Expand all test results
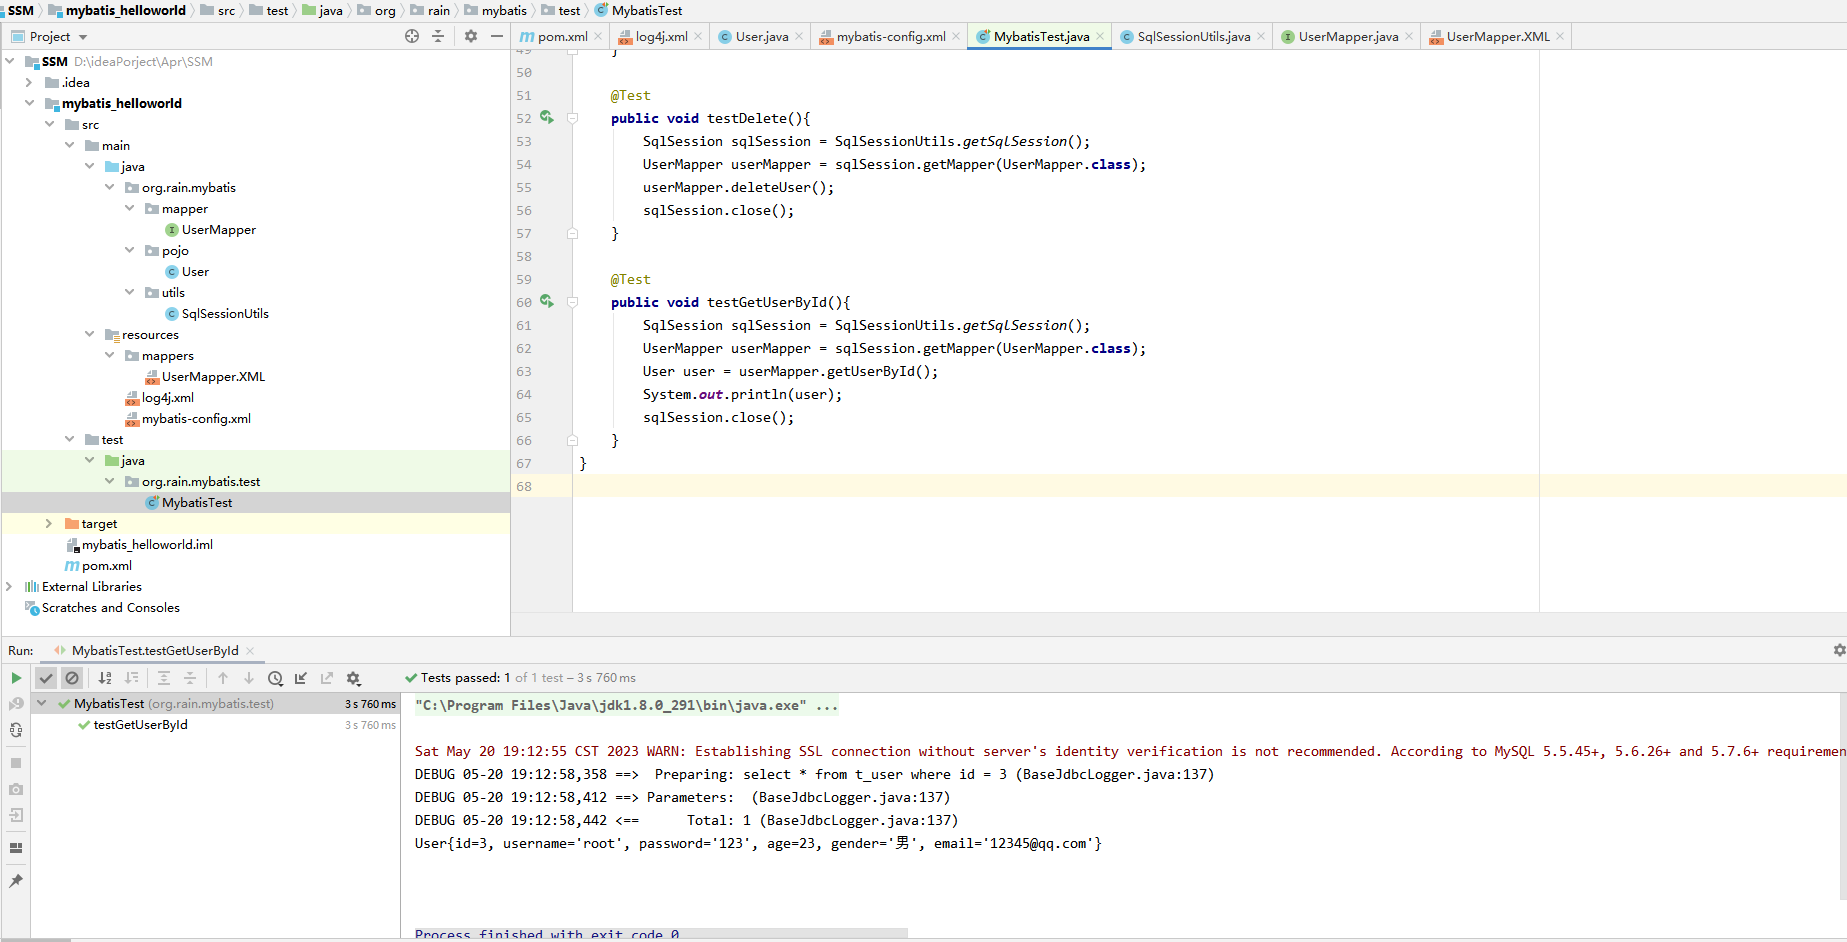Image resolution: width=1847 pixels, height=942 pixels. click(164, 678)
